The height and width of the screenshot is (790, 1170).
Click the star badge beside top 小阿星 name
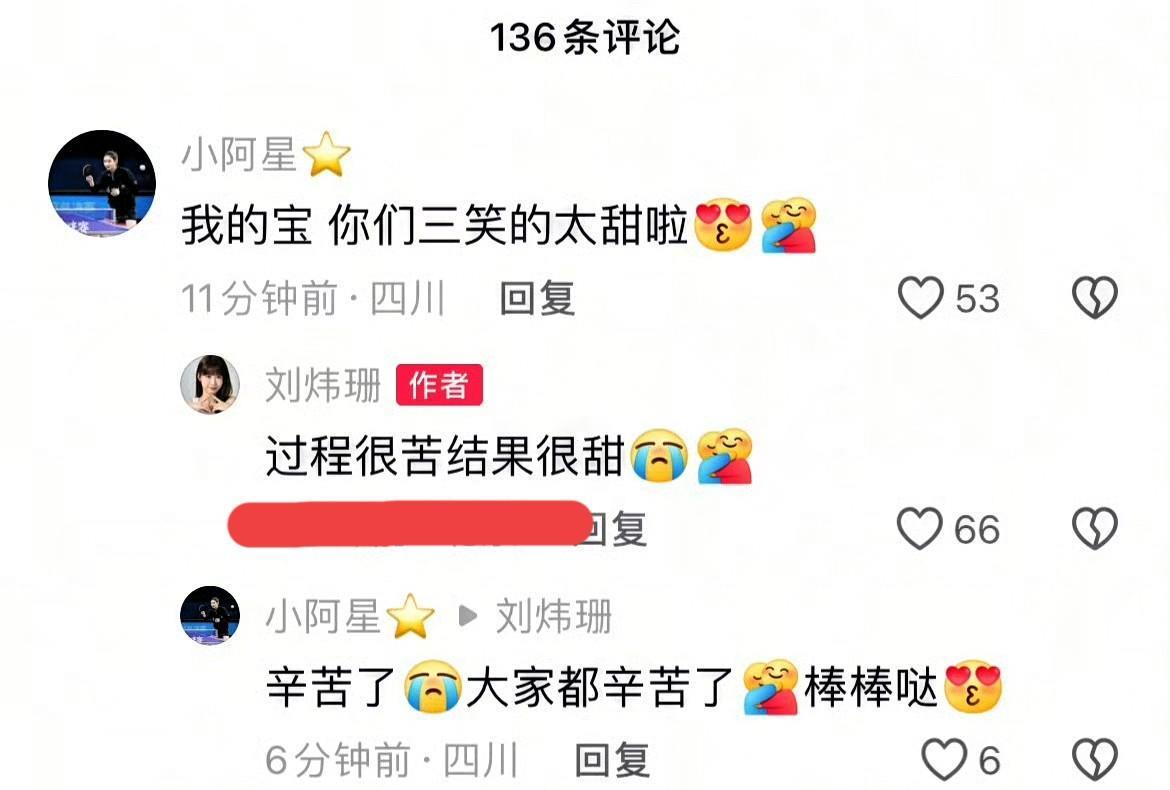point(326,154)
